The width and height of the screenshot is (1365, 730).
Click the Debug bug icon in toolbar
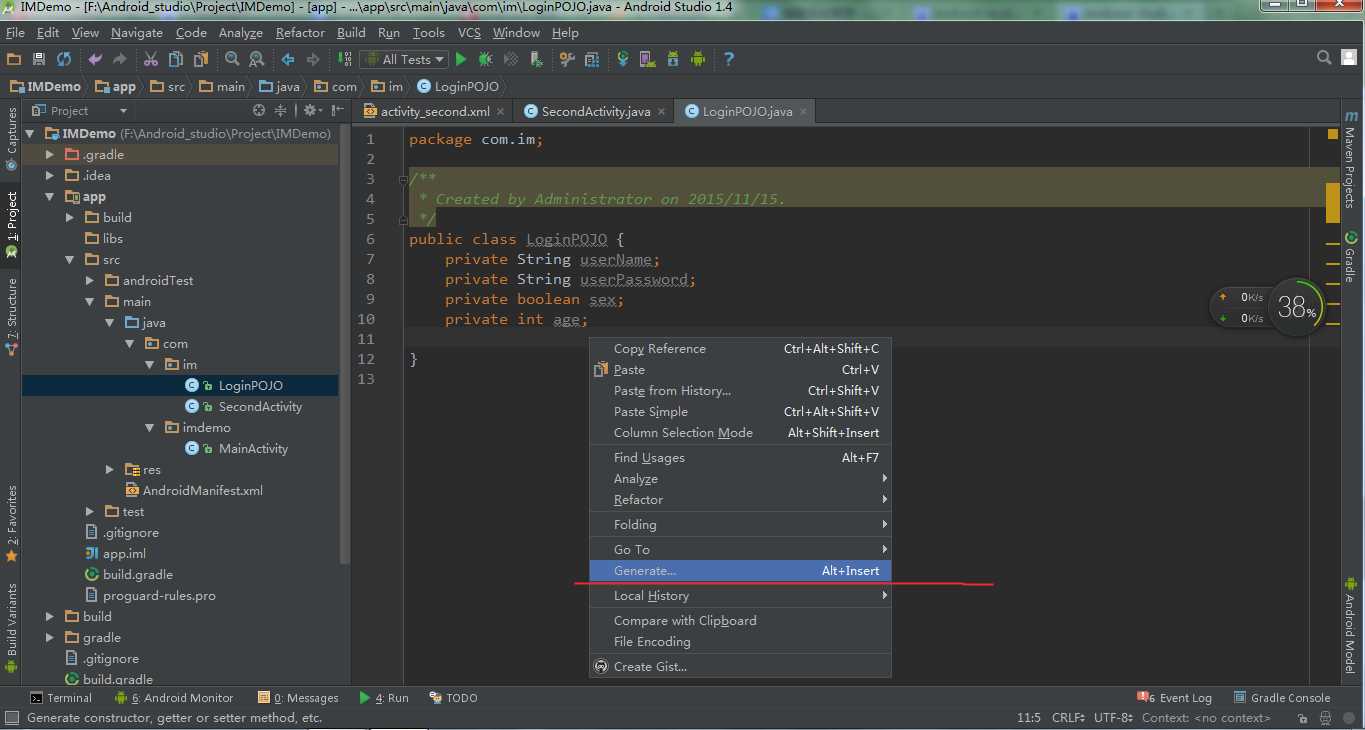click(486, 59)
